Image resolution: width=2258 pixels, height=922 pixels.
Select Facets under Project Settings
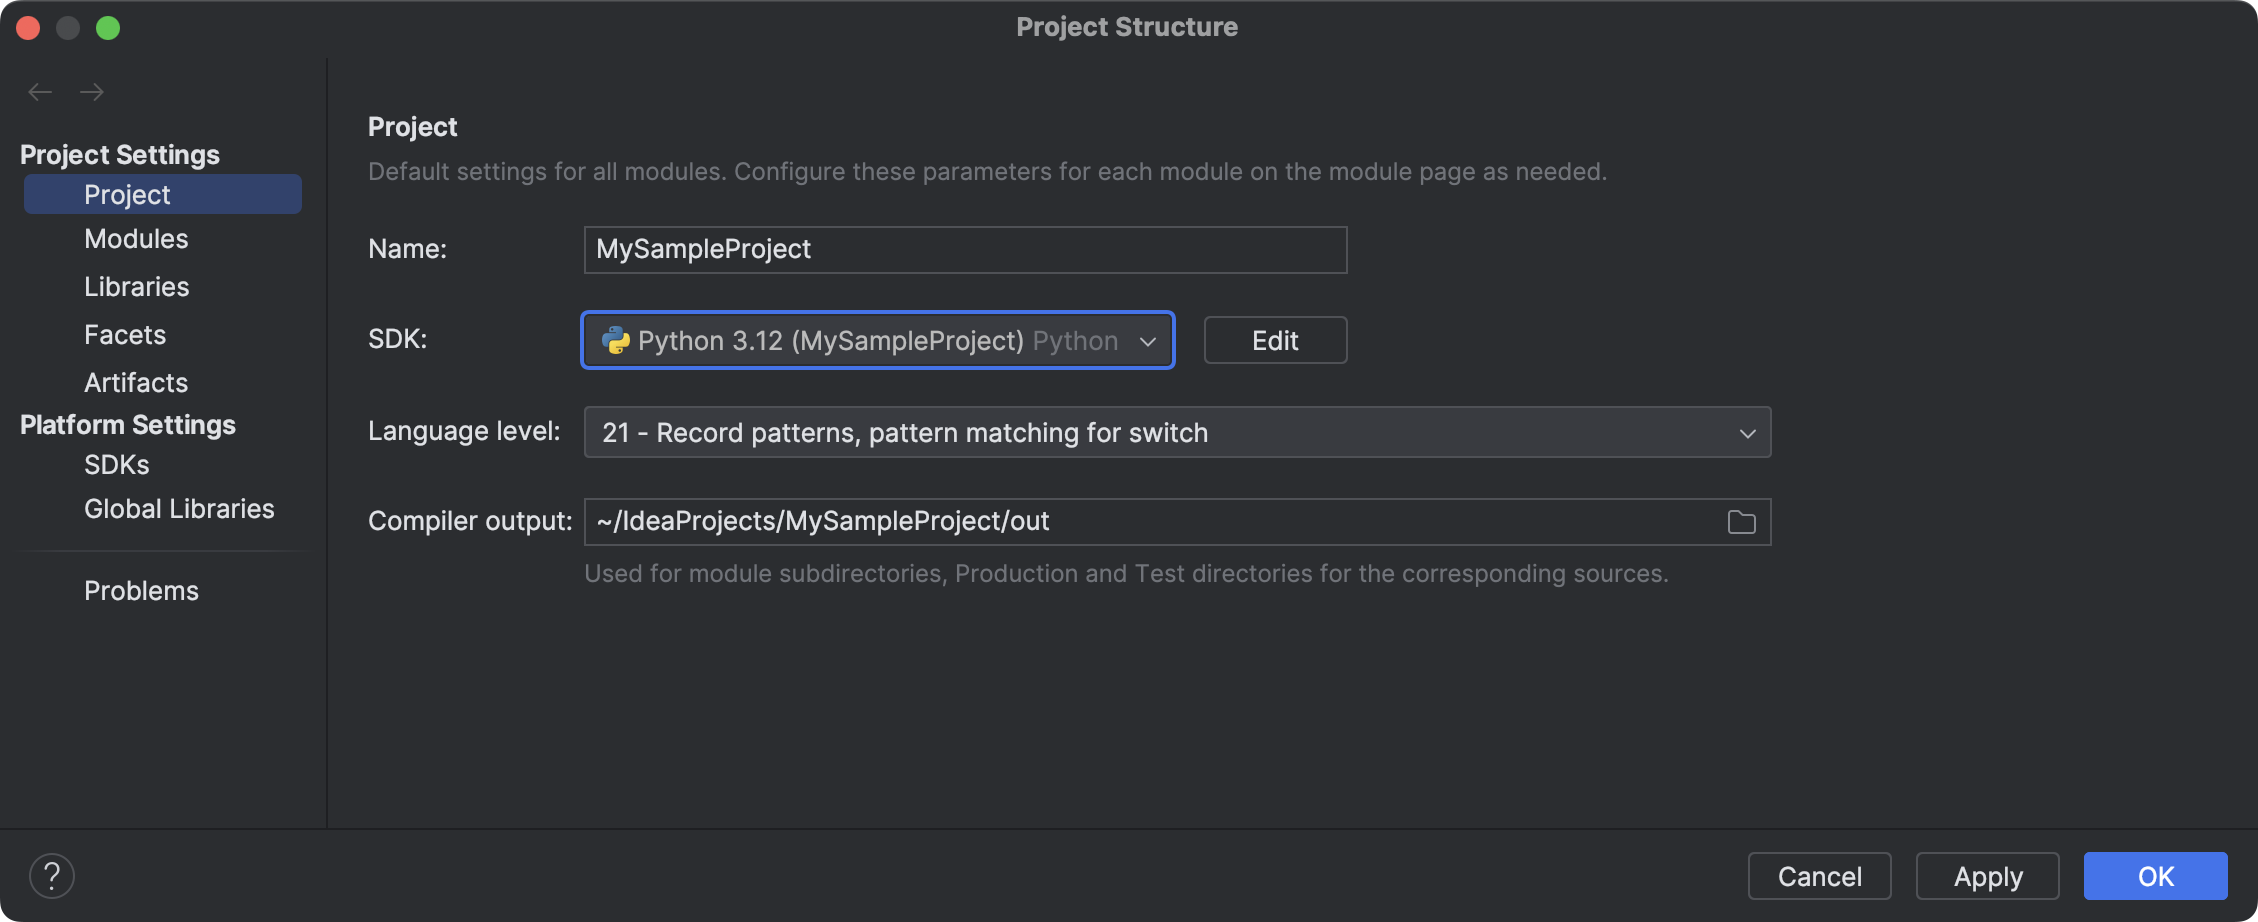[125, 334]
